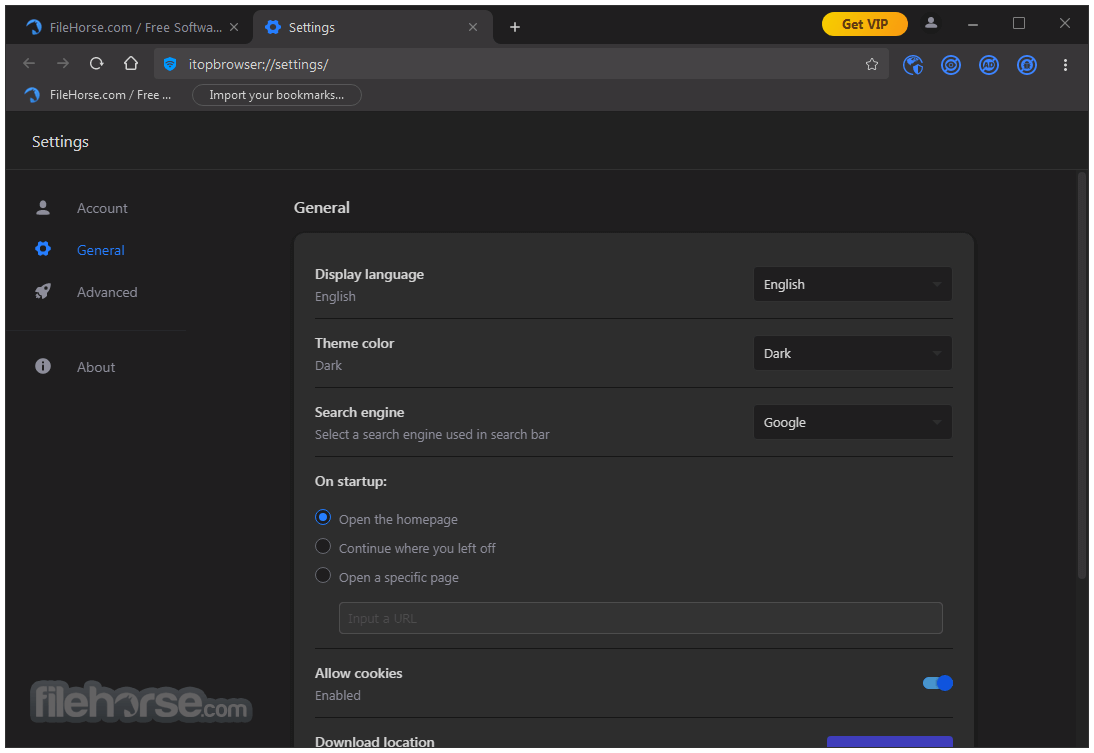Close the FileHorse.com tab
This screenshot has height=753, width=1094.
coord(234,27)
